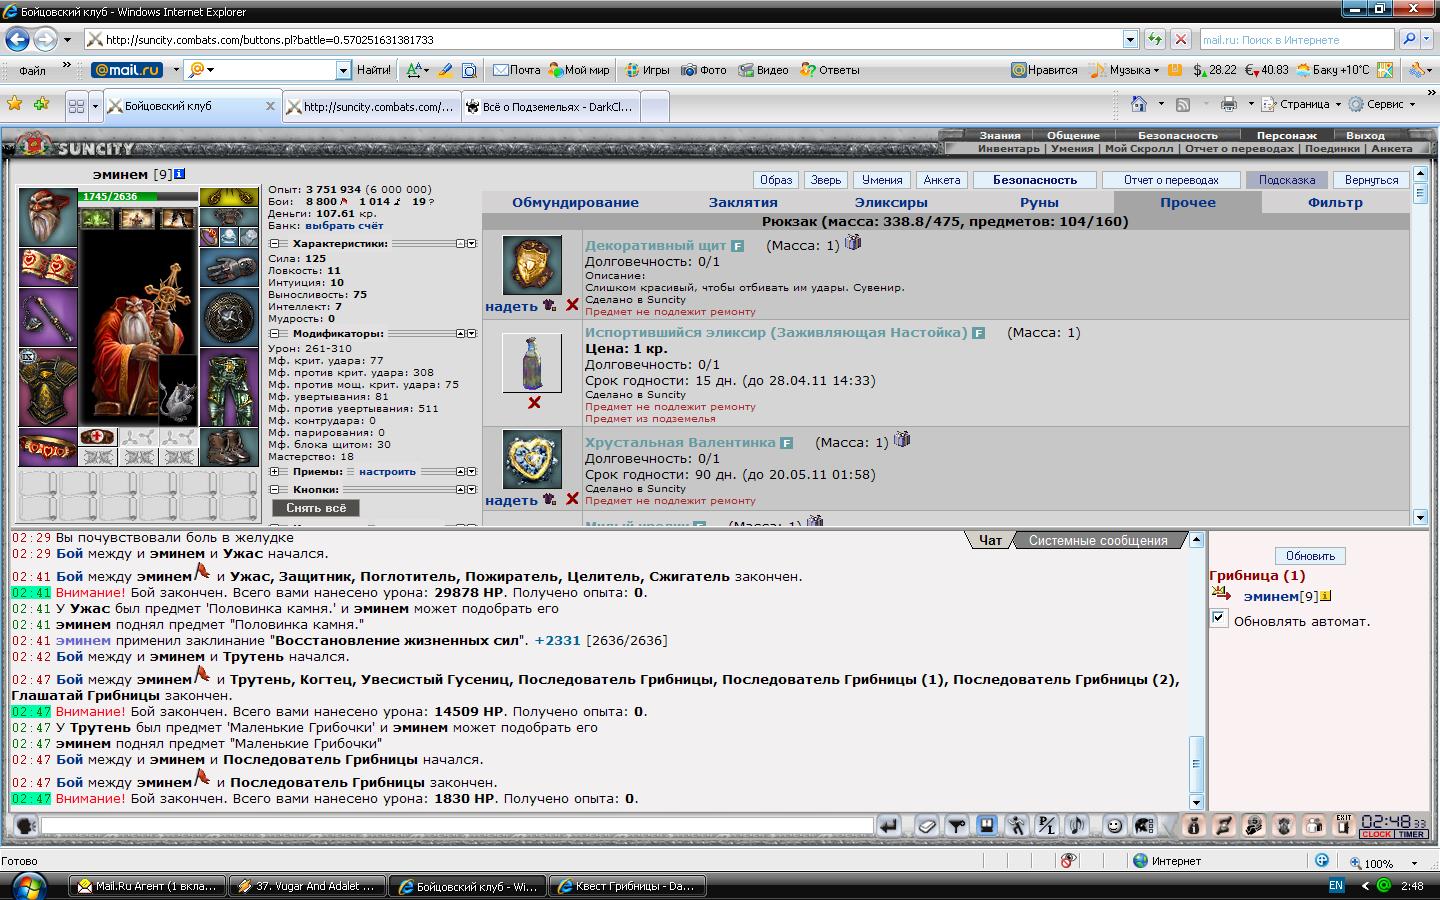This screenshot has height=900, width=1440.
Task: Switch to the Руны tab
Action: coord(1039,202)
